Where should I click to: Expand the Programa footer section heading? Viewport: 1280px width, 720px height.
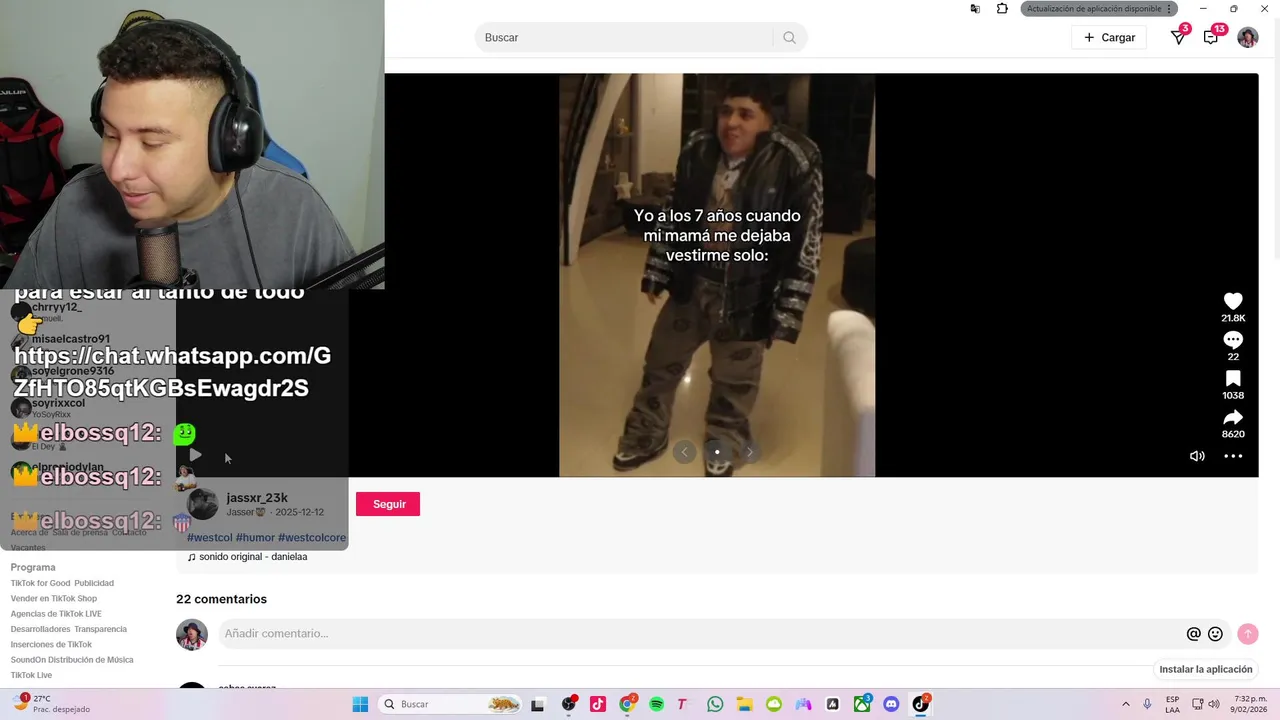(33, 568)
